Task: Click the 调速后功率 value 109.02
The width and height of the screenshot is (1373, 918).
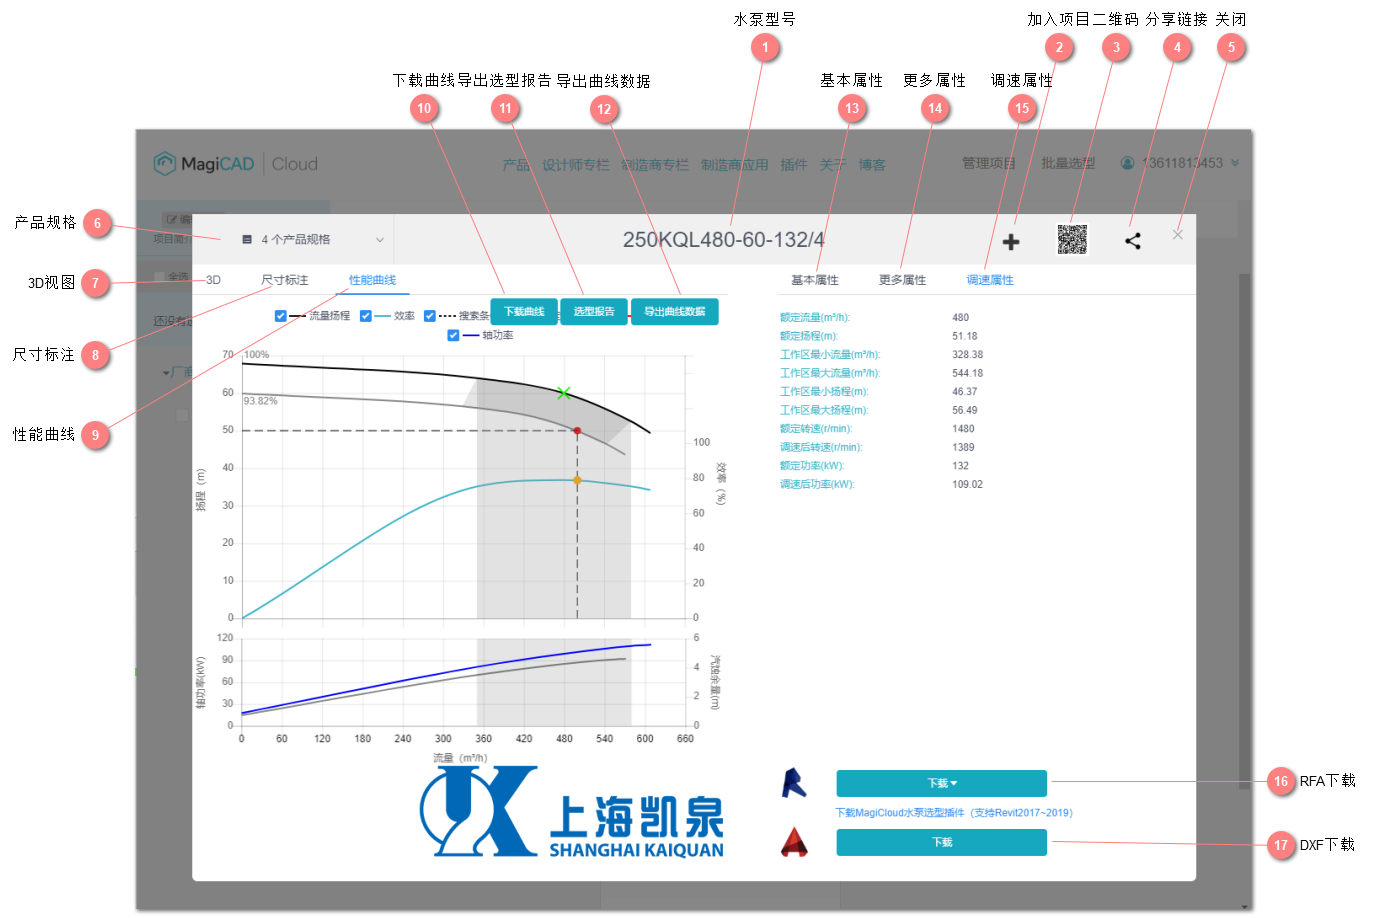Action: point(968,484)
